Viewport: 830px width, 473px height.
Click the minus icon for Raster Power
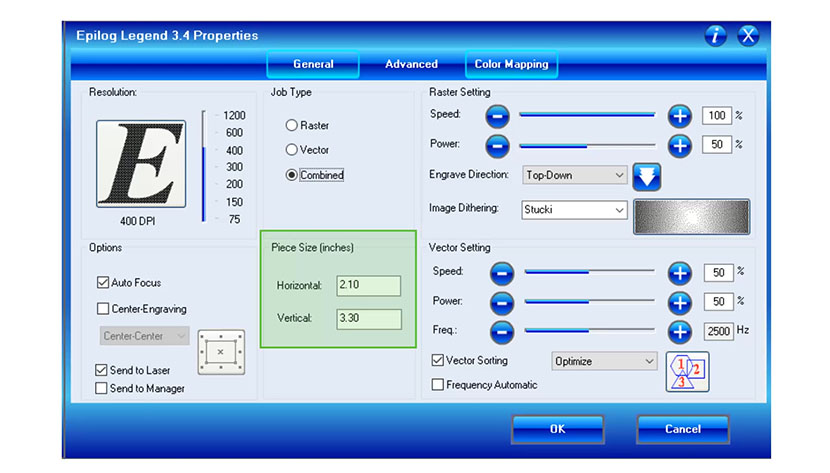pyautogui.click(x=498, y=145)
